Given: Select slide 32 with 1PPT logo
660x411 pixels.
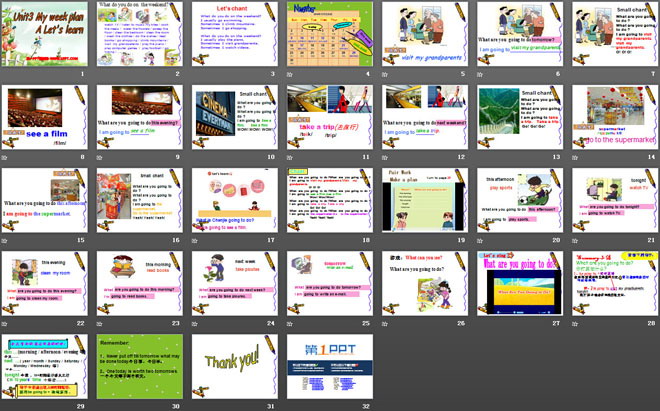Looking at the screenshot, I should click(x=330, y=366).
